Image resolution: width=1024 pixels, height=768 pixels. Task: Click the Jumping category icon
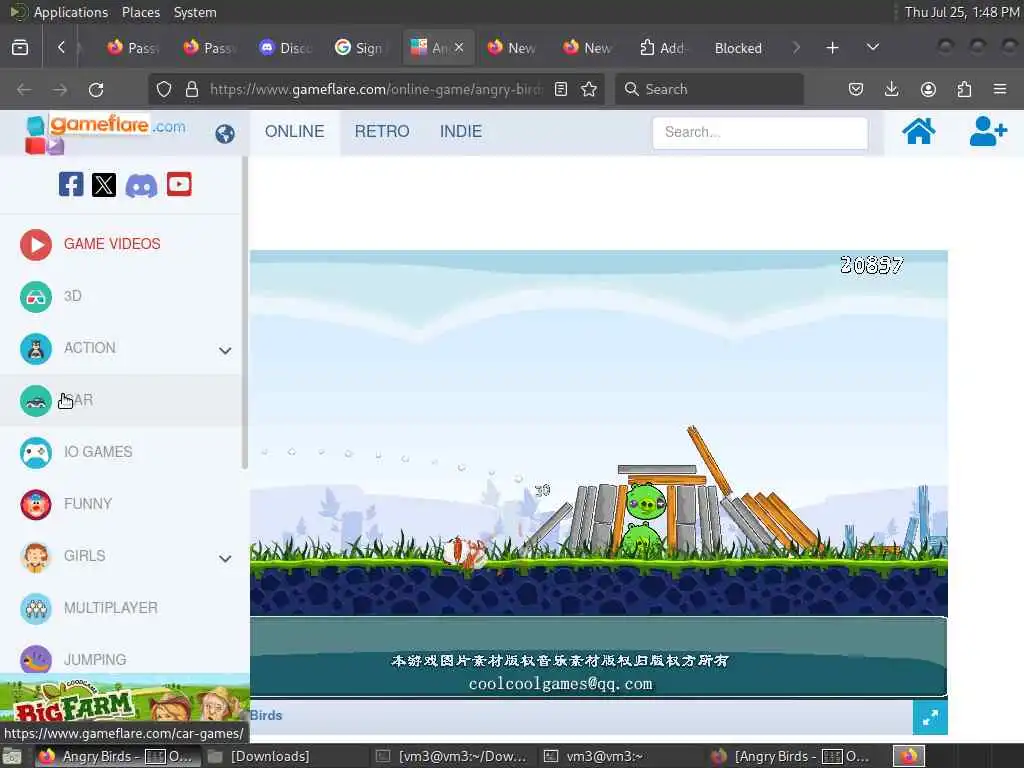36,659
